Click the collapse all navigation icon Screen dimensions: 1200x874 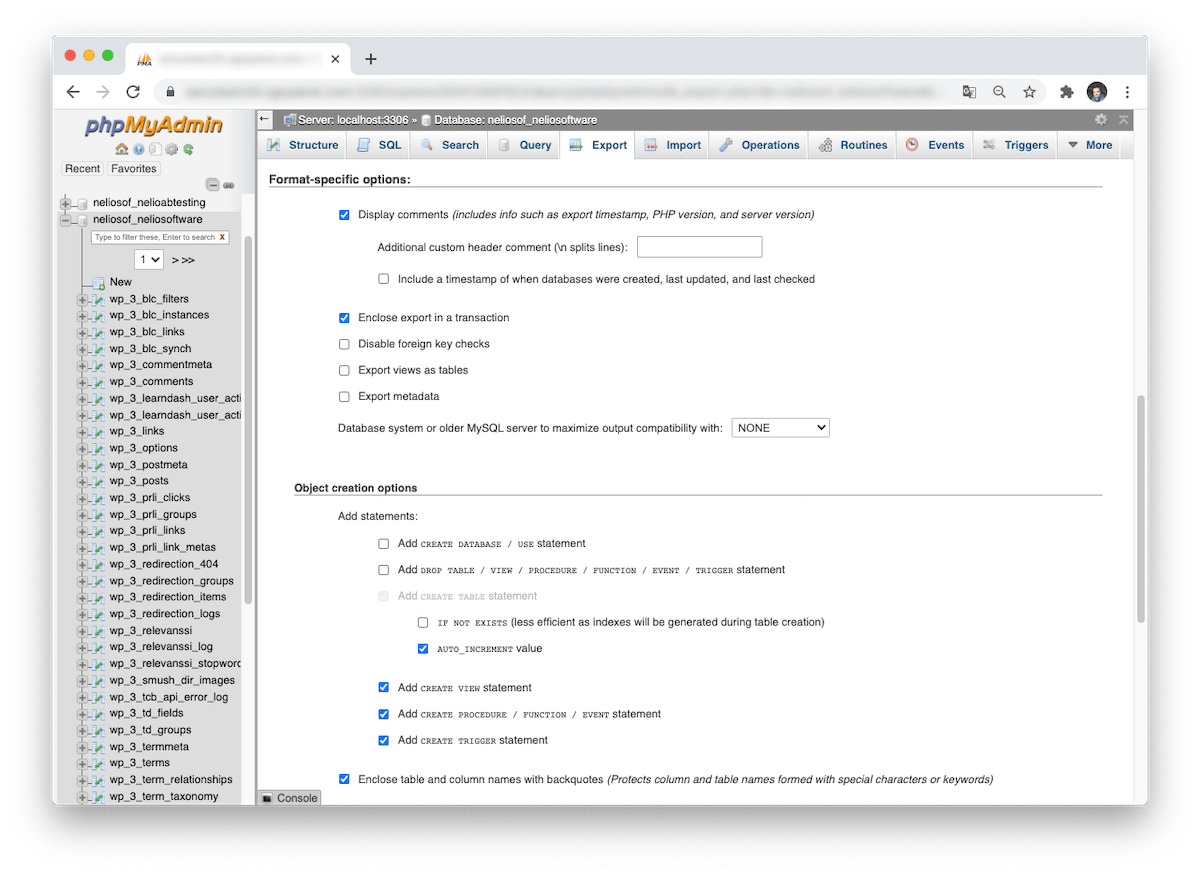212,185
